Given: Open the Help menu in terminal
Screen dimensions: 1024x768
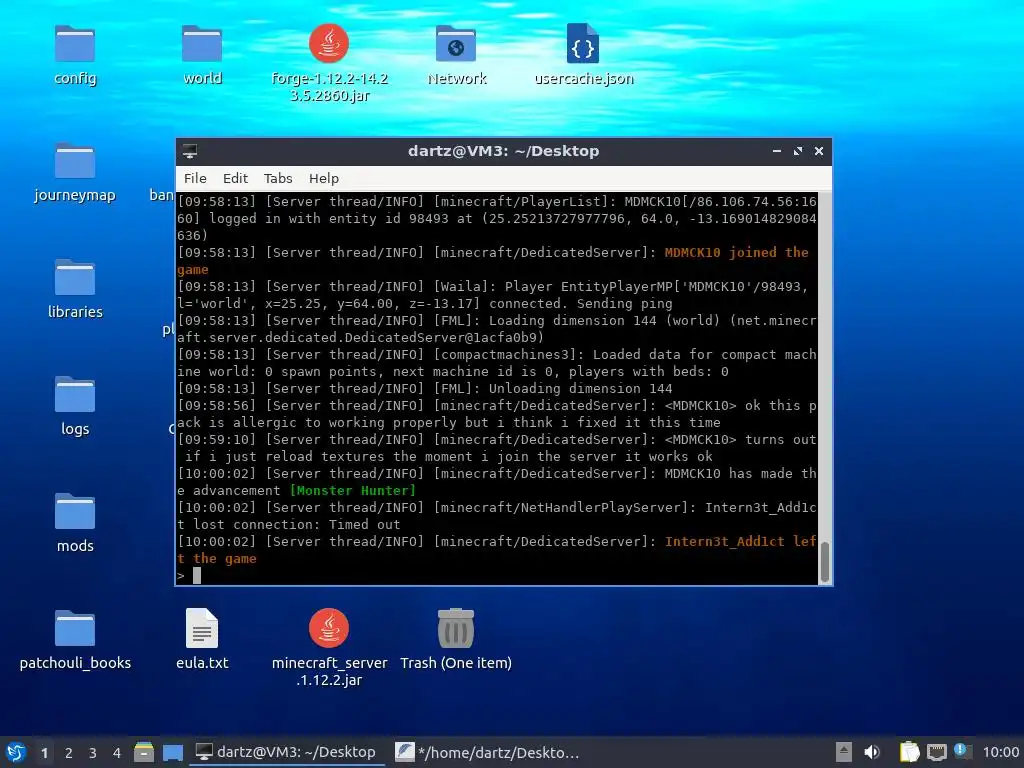Looking at the screenshot, I should (x=324, y=178).
